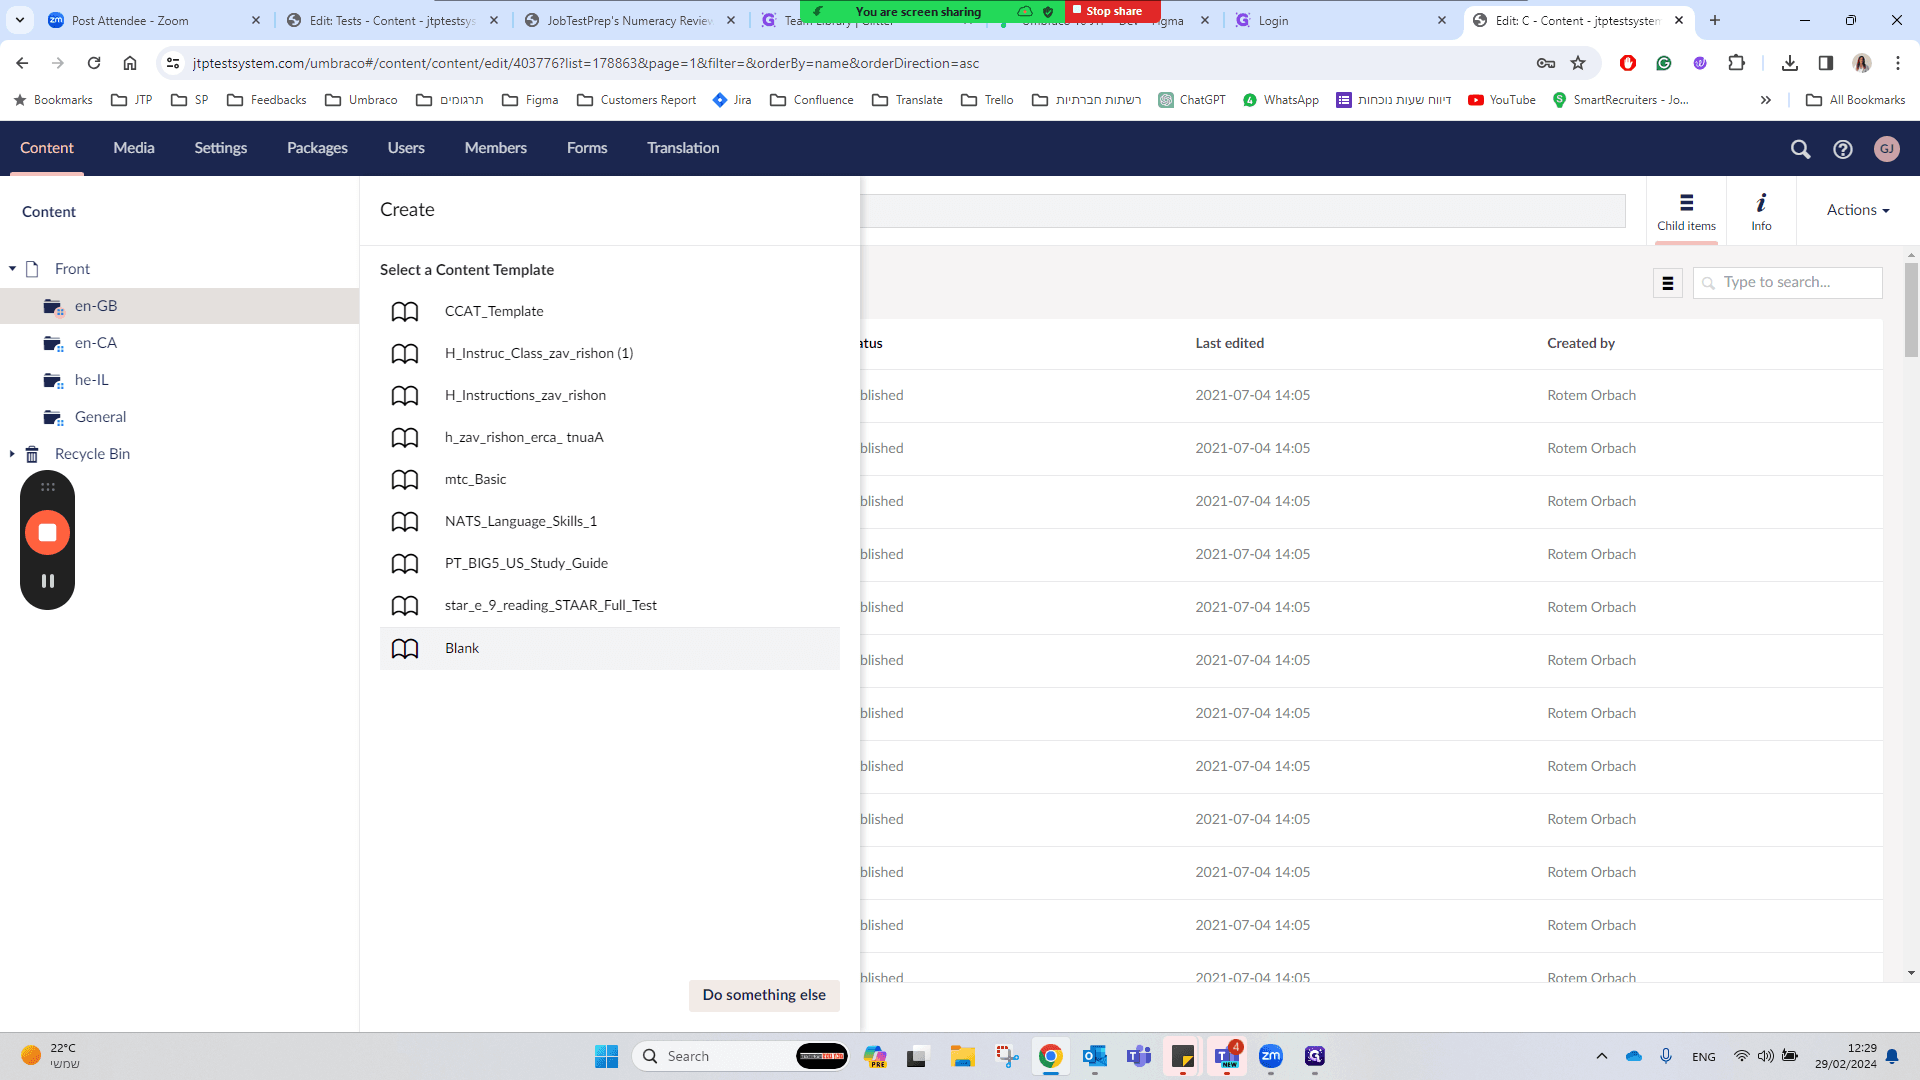This screenshot has height=1080, width=1920.
Task: Click Stop share button
Action: (x=1113, y=11)
